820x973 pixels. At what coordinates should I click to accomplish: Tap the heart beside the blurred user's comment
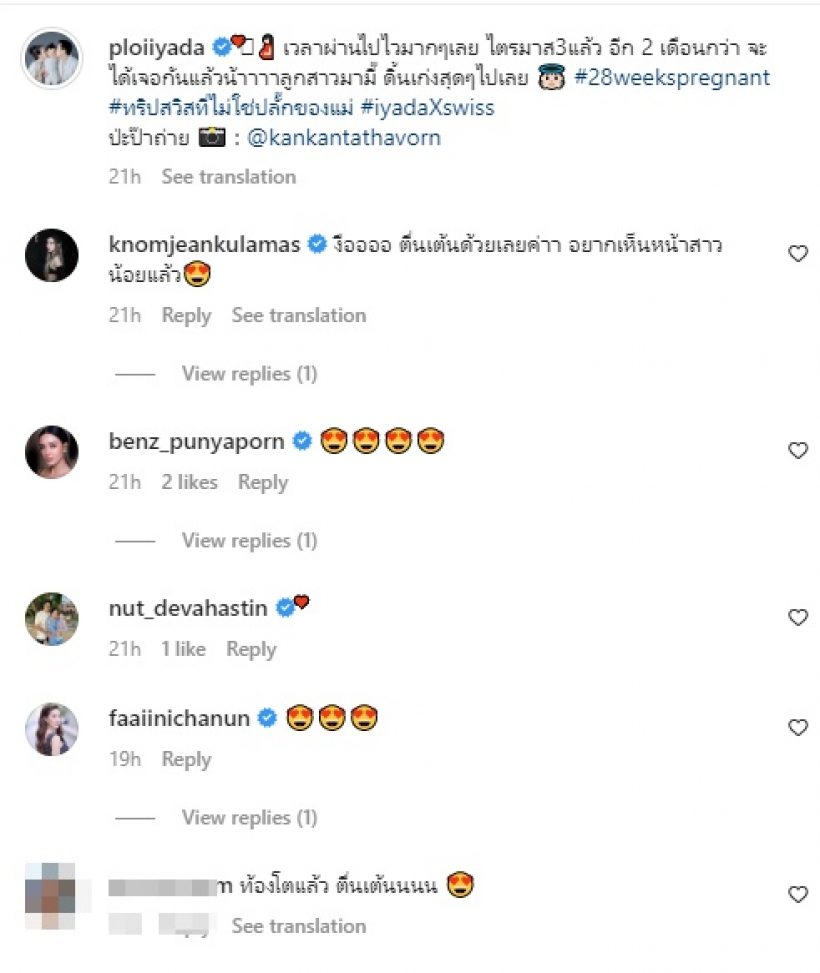tap(798, 894)
